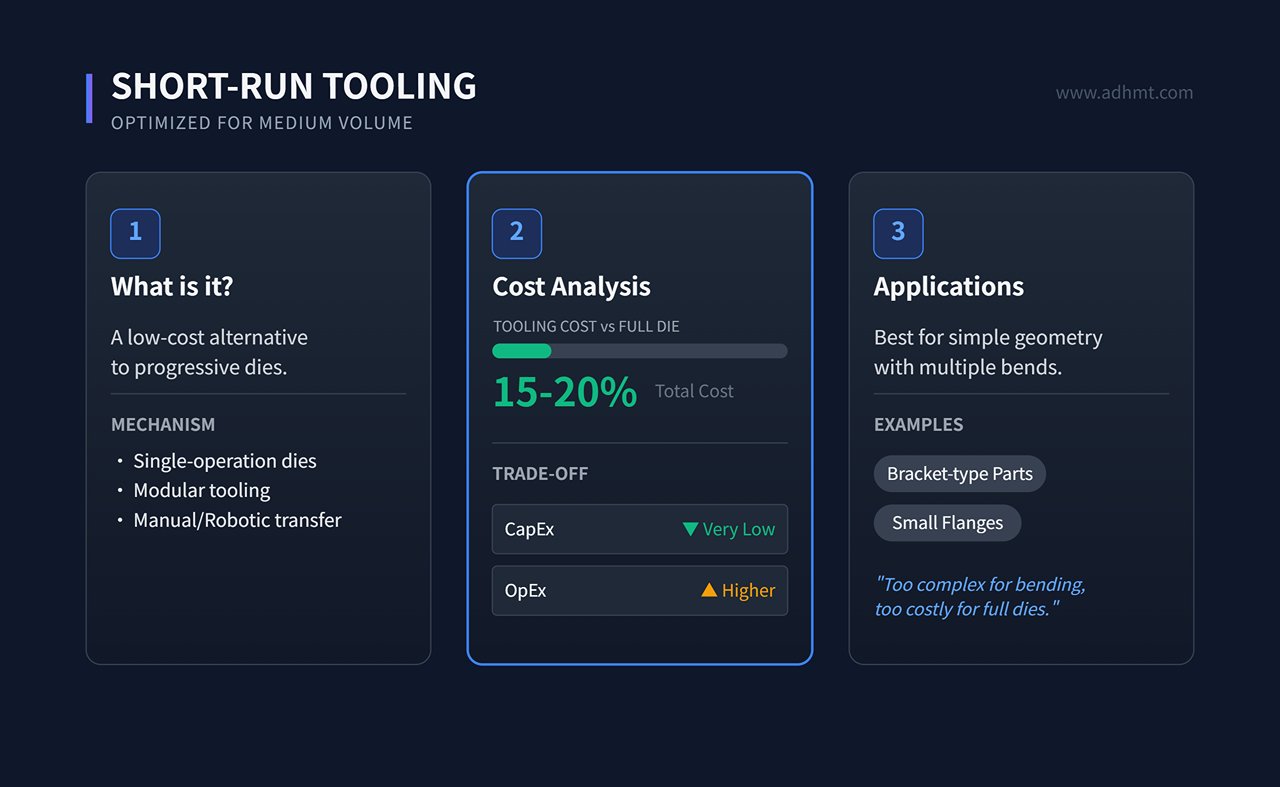Click the 15-20% cost figure
1280x787 pixels.
click(x=564, y=392)
